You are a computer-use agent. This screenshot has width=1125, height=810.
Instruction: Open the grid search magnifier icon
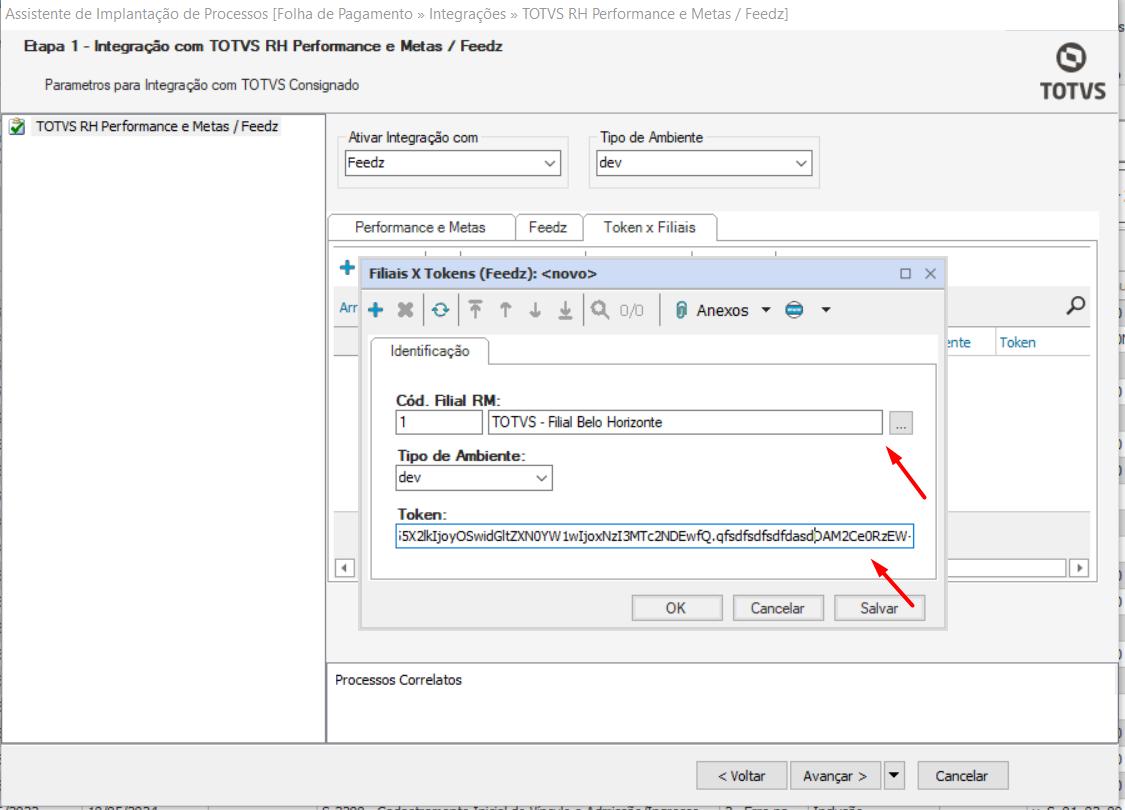point(1075,306)
